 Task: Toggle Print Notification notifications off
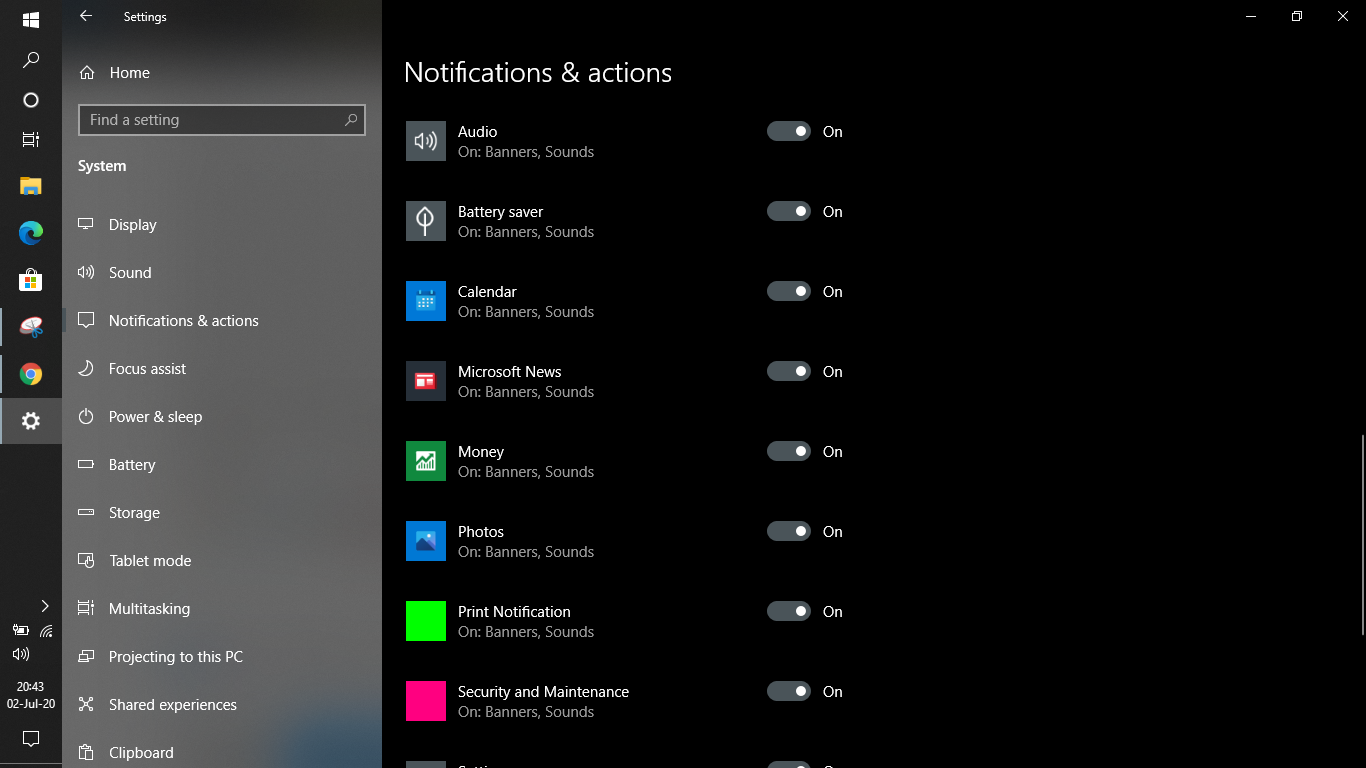point(789,611)
